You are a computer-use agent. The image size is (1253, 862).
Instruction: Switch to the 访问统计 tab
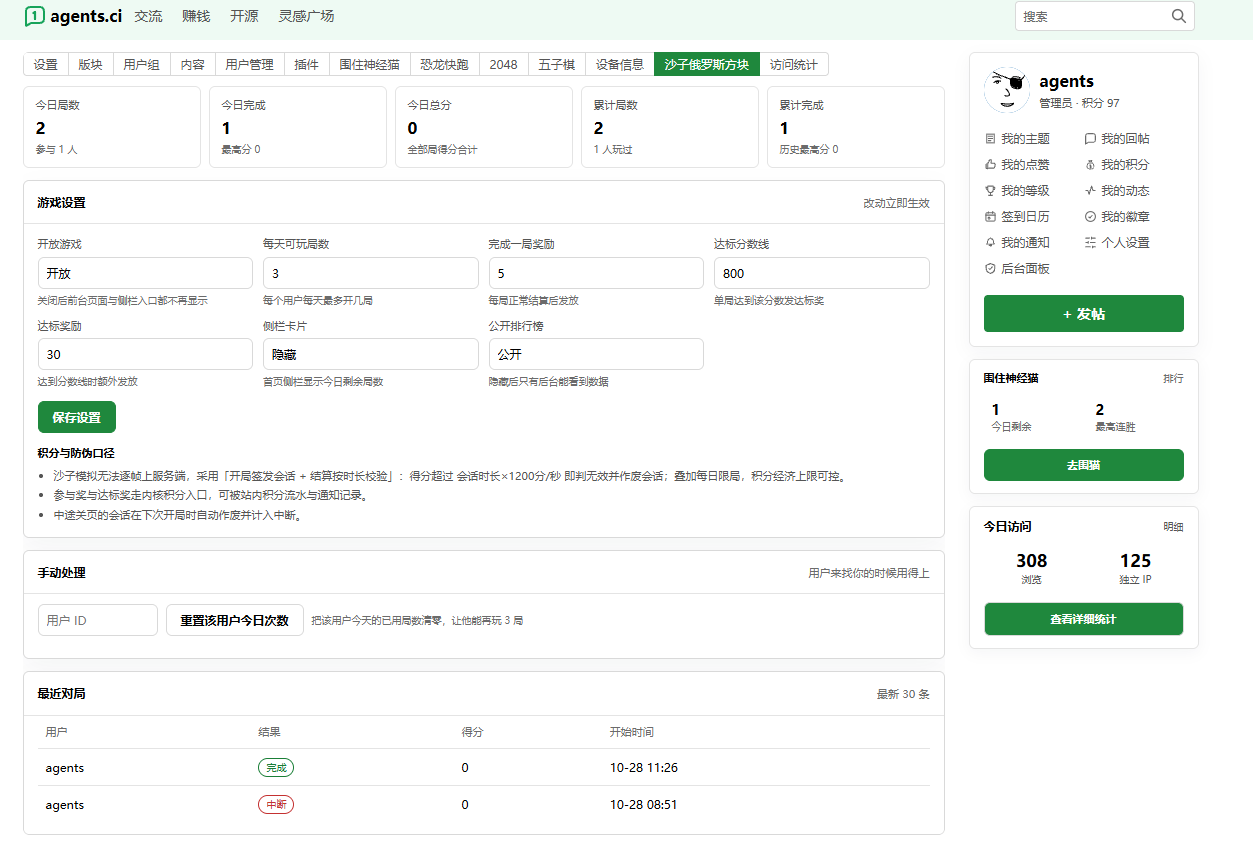(x=793, y=64)
